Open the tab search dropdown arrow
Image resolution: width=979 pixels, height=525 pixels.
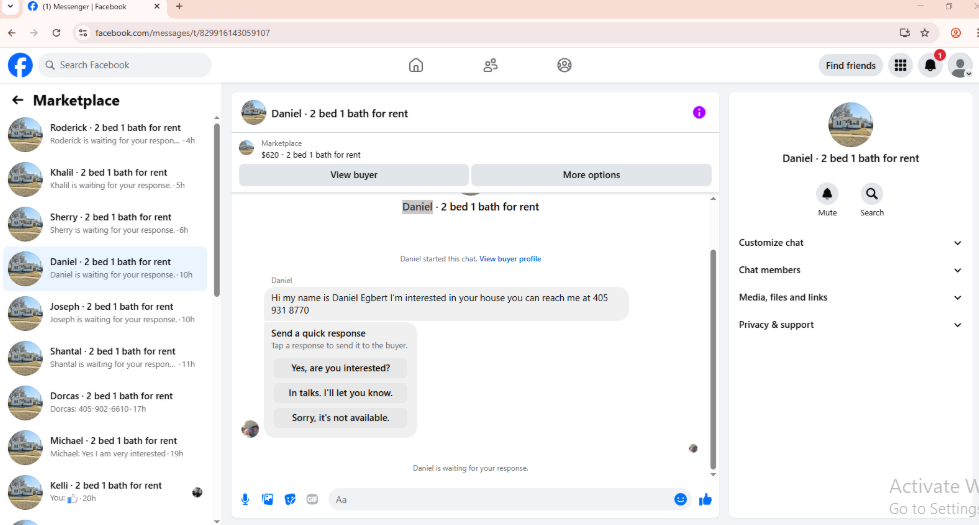point(10,6)
